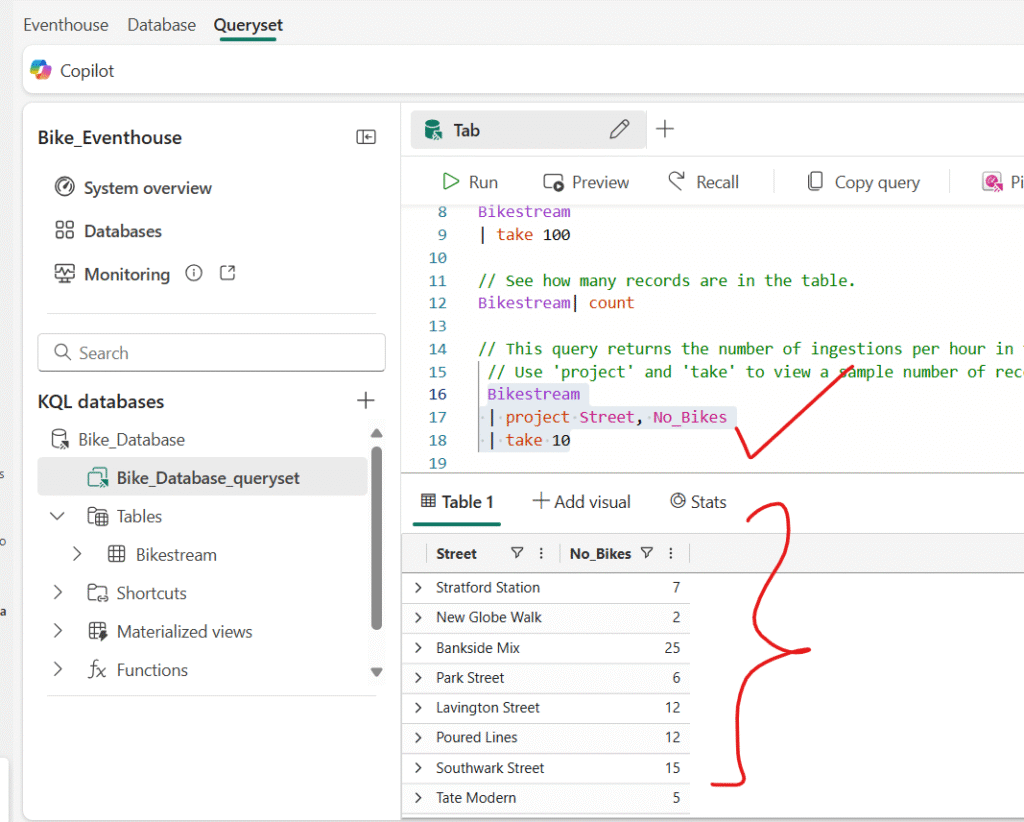Viewport: 1024px width, 822px height.
Task: Open the Stats tab
Action: coord(698,501)
